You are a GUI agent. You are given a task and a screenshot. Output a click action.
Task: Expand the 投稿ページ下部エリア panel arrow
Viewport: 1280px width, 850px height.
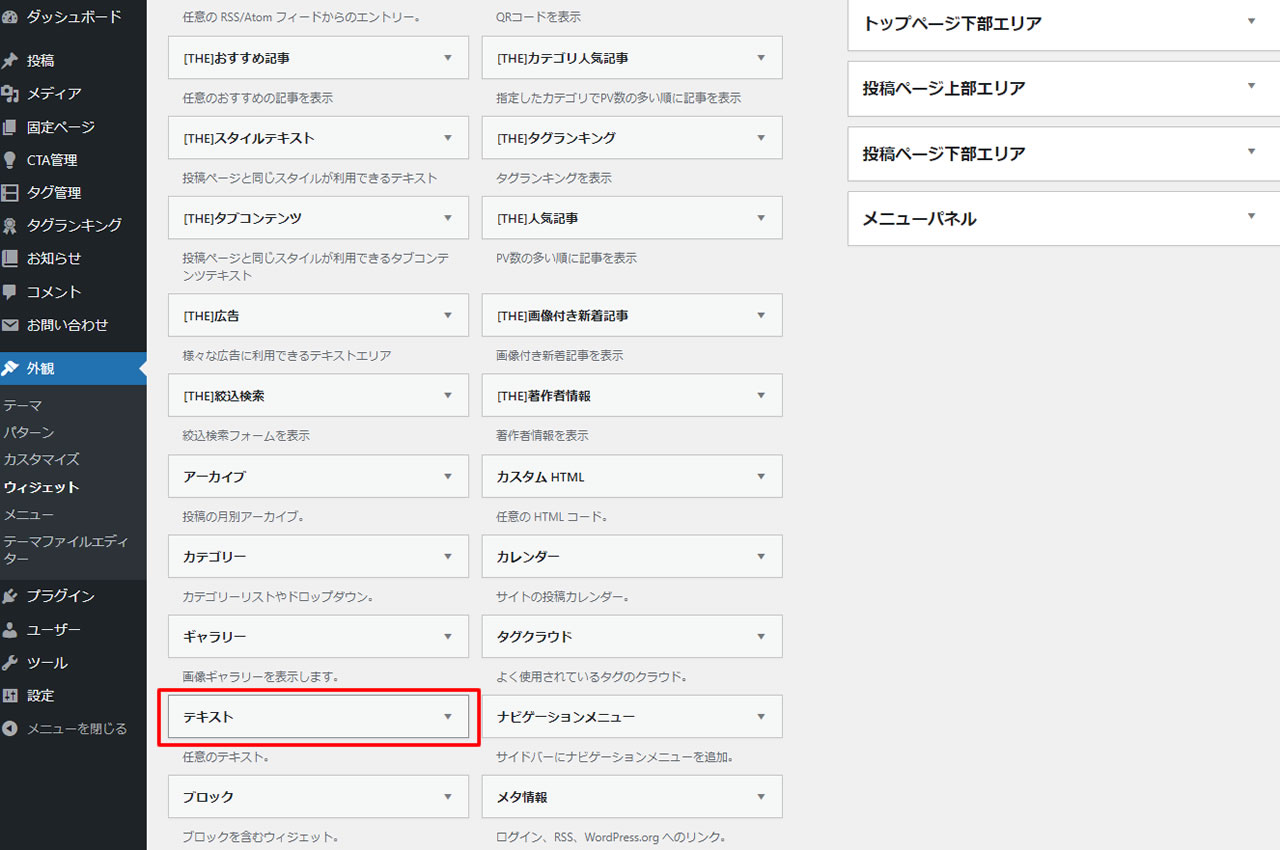(1251, 151)
